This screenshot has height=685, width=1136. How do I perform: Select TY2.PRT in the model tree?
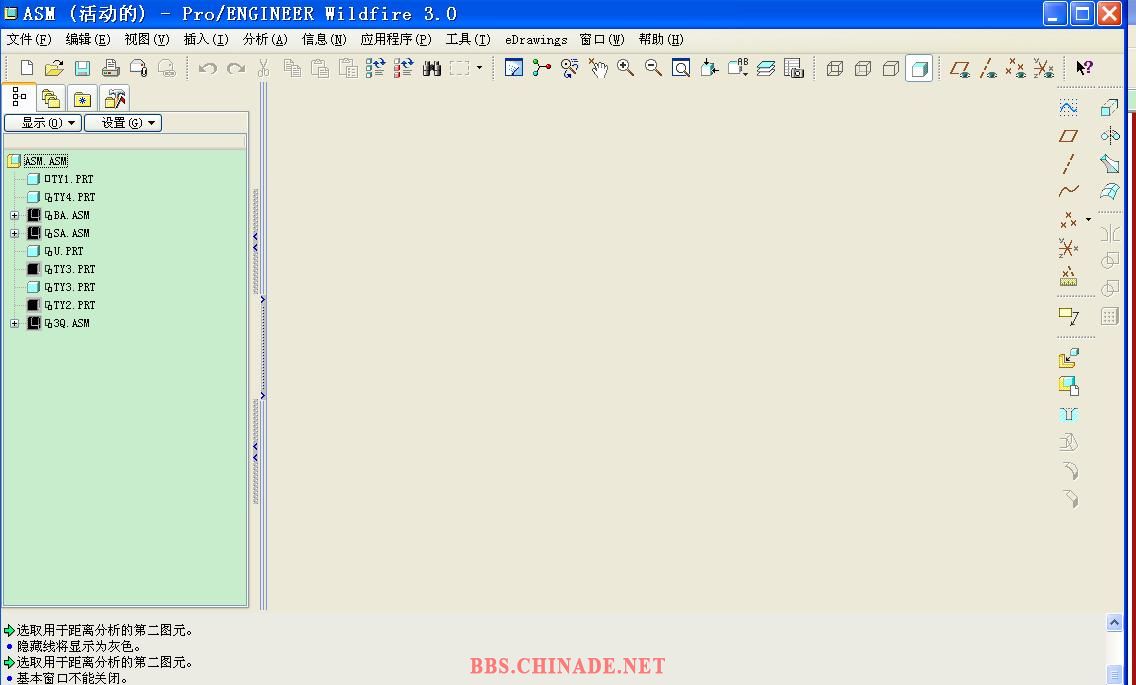pos(70,305)
